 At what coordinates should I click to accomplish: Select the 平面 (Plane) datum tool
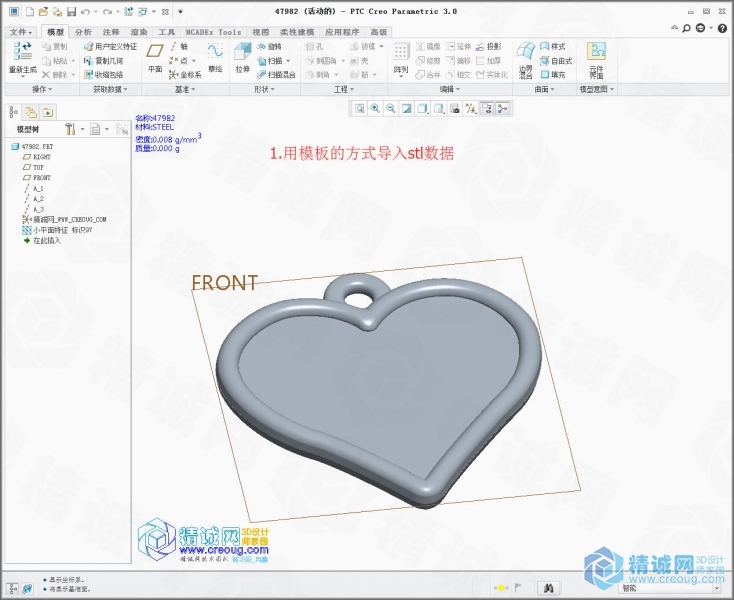(x=155, y=58)
